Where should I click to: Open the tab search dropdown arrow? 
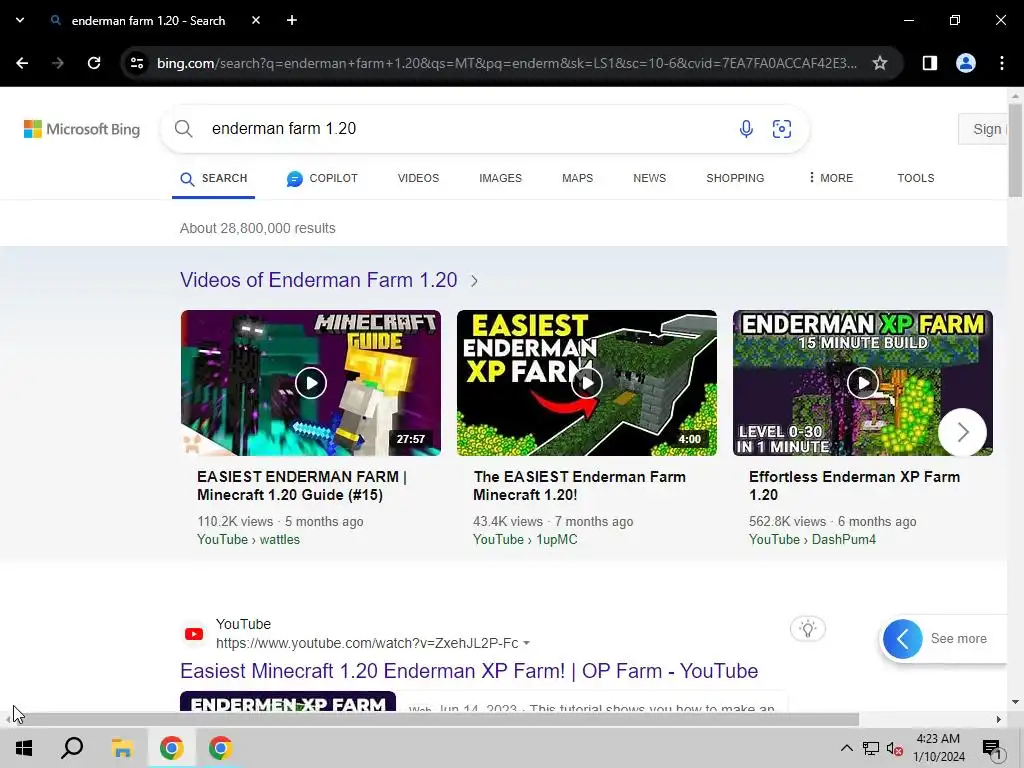(20, 20)
